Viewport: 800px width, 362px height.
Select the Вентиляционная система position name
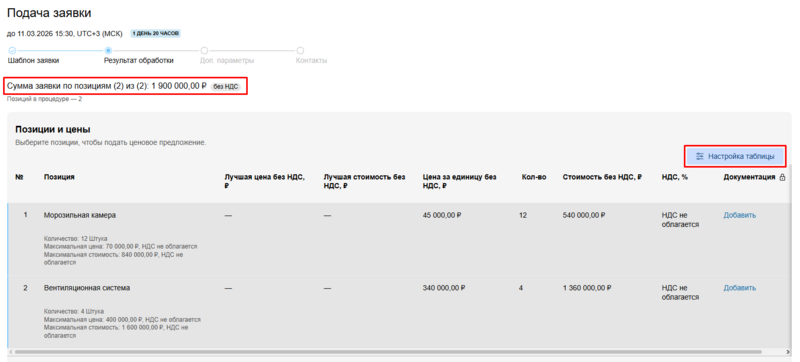87,288
